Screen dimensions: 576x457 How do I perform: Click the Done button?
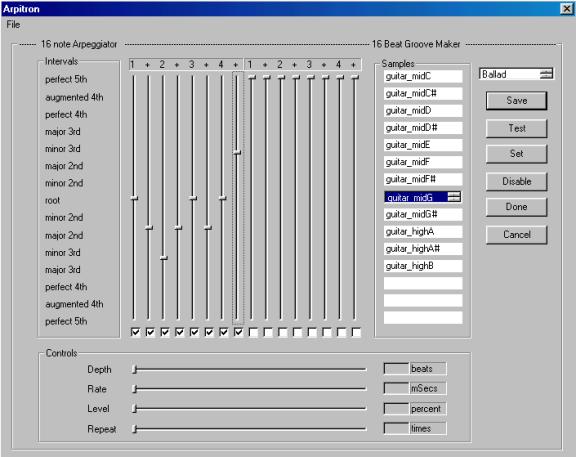tap(516, 207)
